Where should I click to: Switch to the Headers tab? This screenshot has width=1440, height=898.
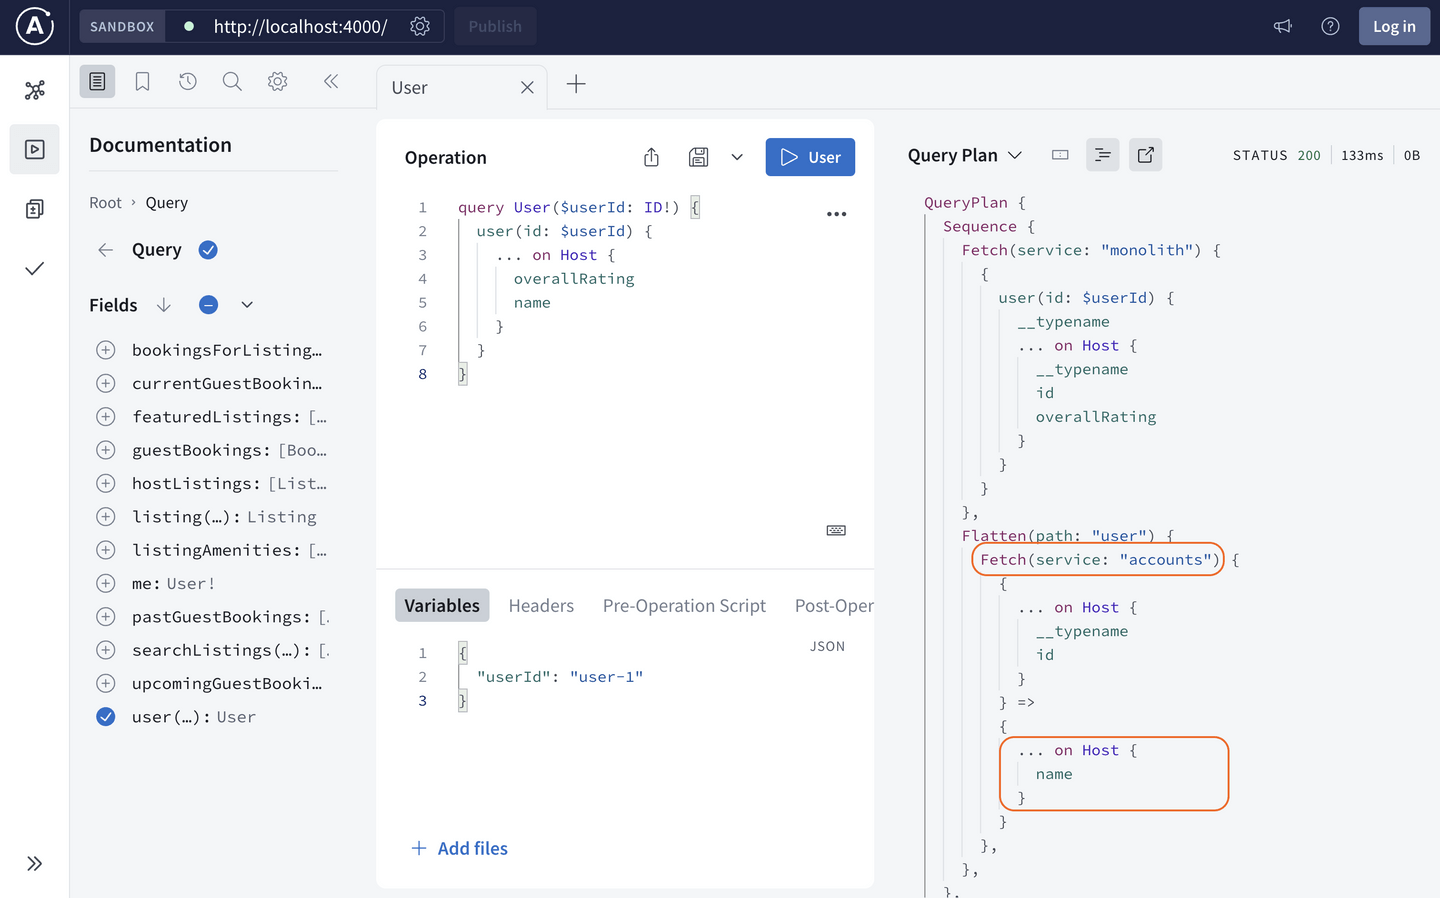click(x=541, y=605)
